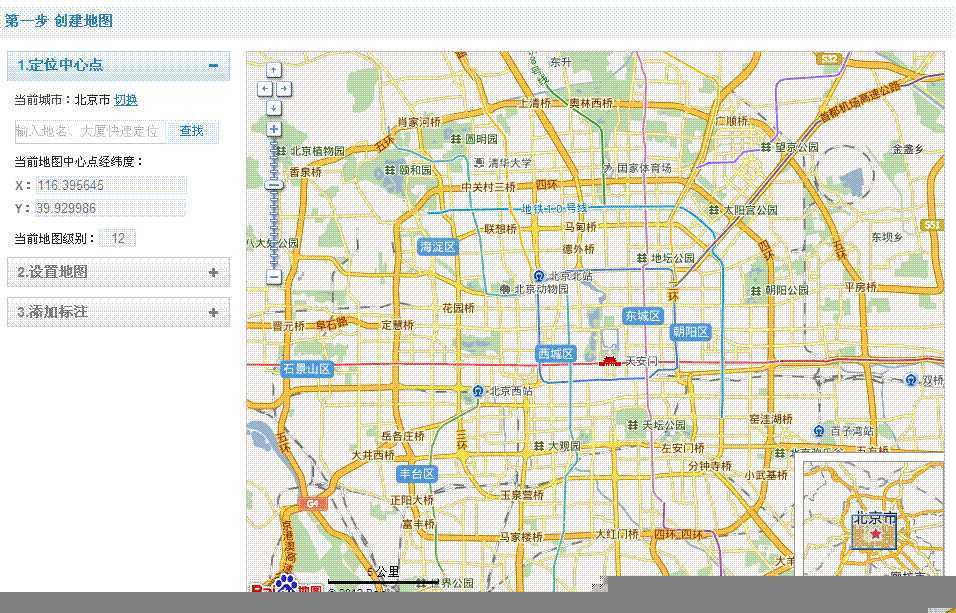Focus the place name search input
This screenshot has width=956, height=613.
[90, 131]
